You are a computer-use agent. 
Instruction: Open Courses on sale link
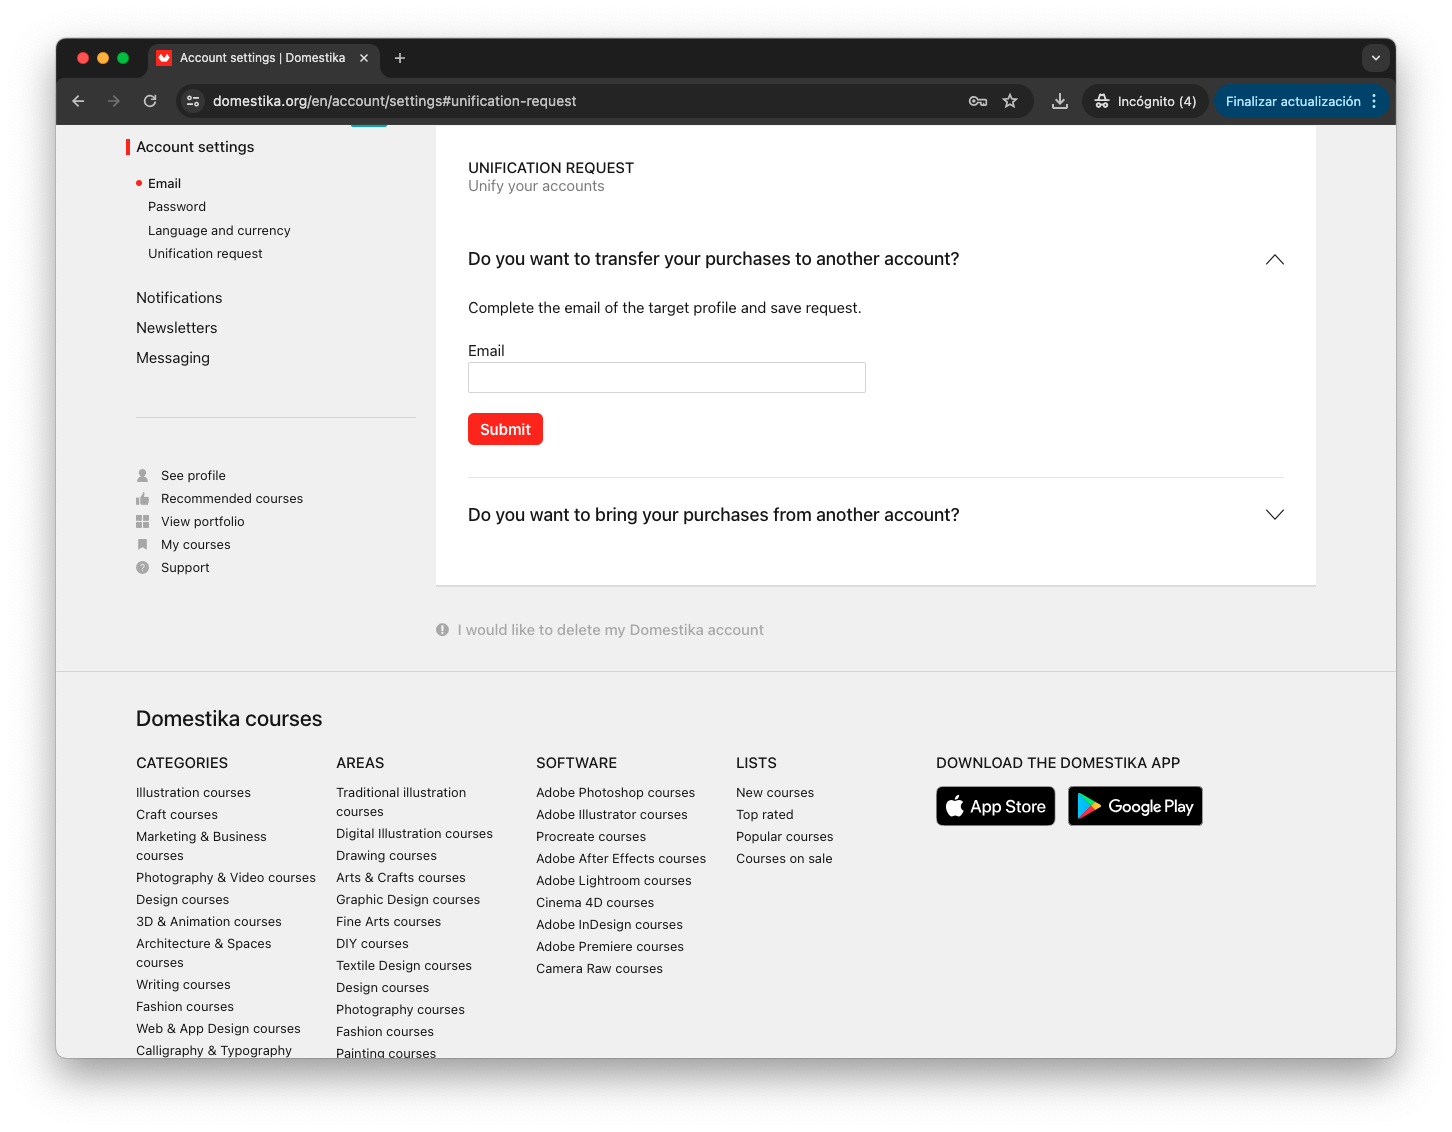(784, 859)
